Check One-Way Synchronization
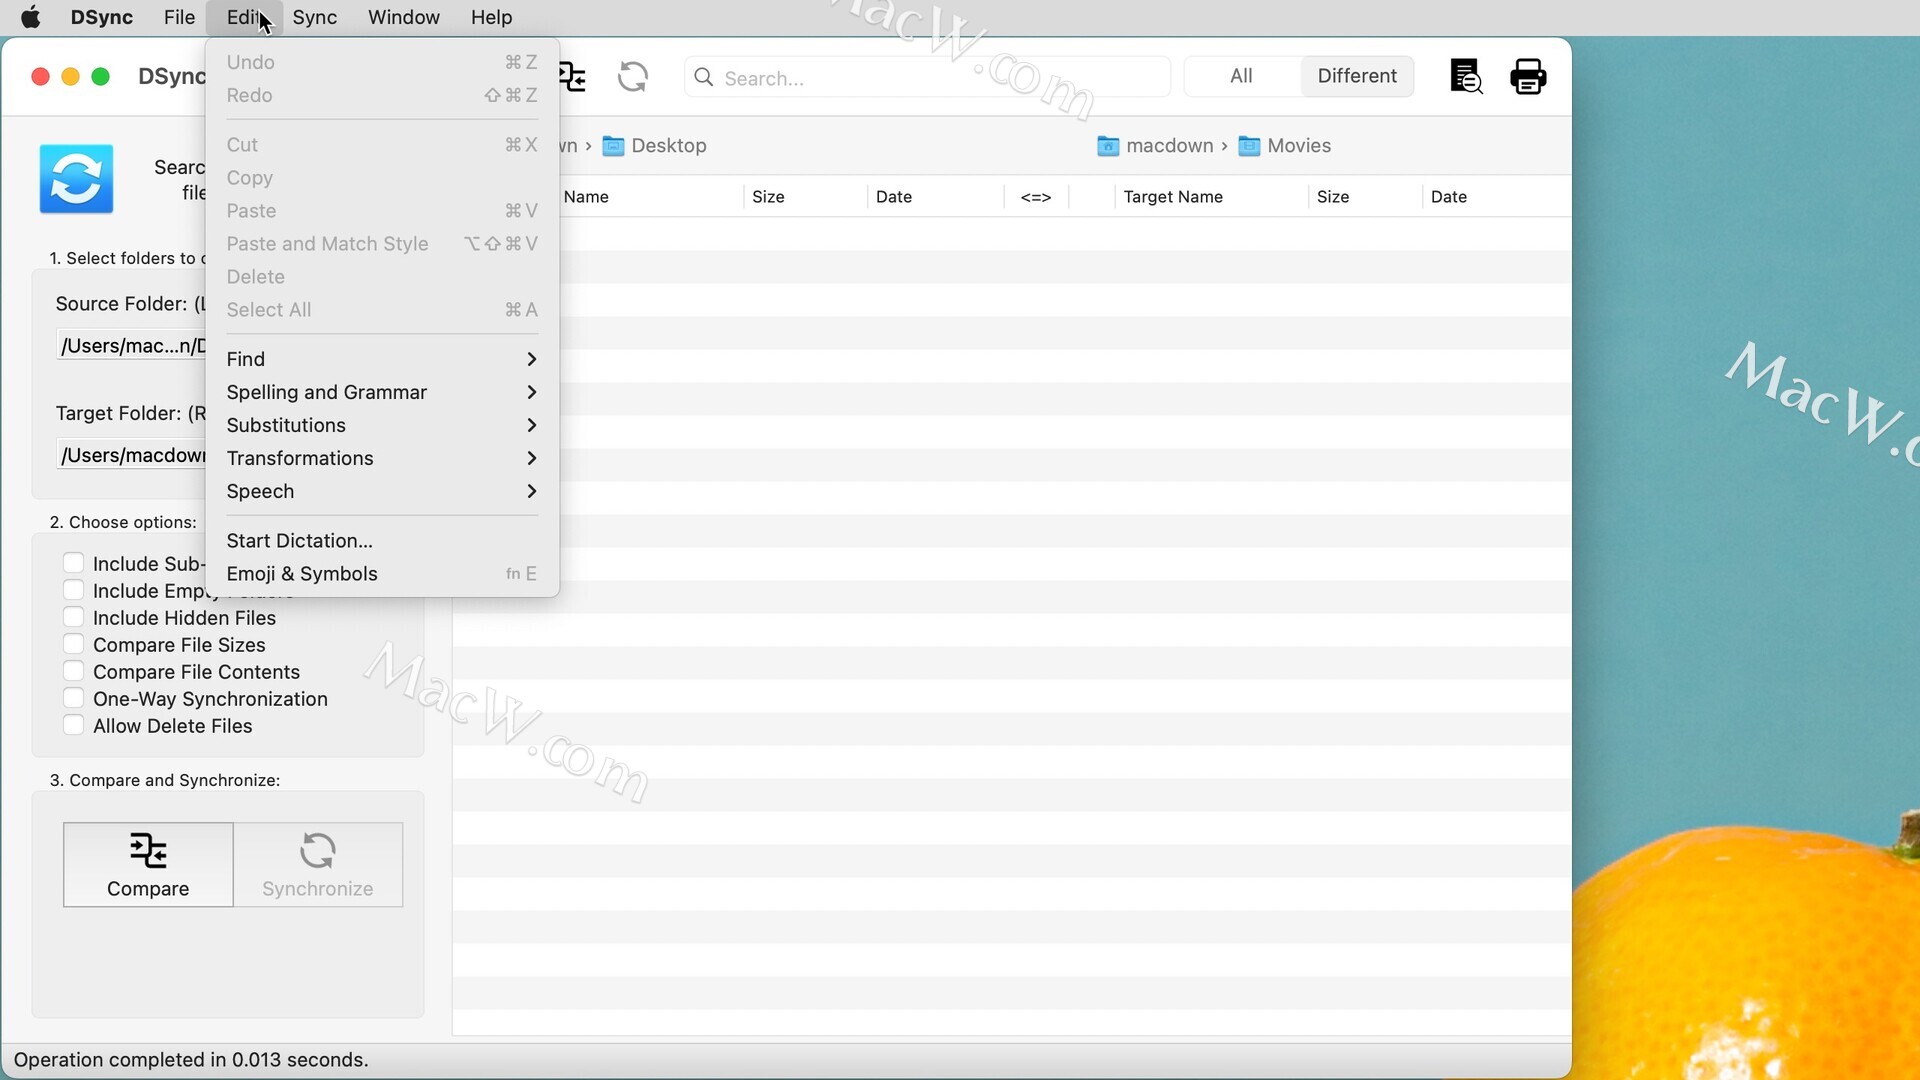Screen dimensions: 1920x1080 click(x=73, y=698)
